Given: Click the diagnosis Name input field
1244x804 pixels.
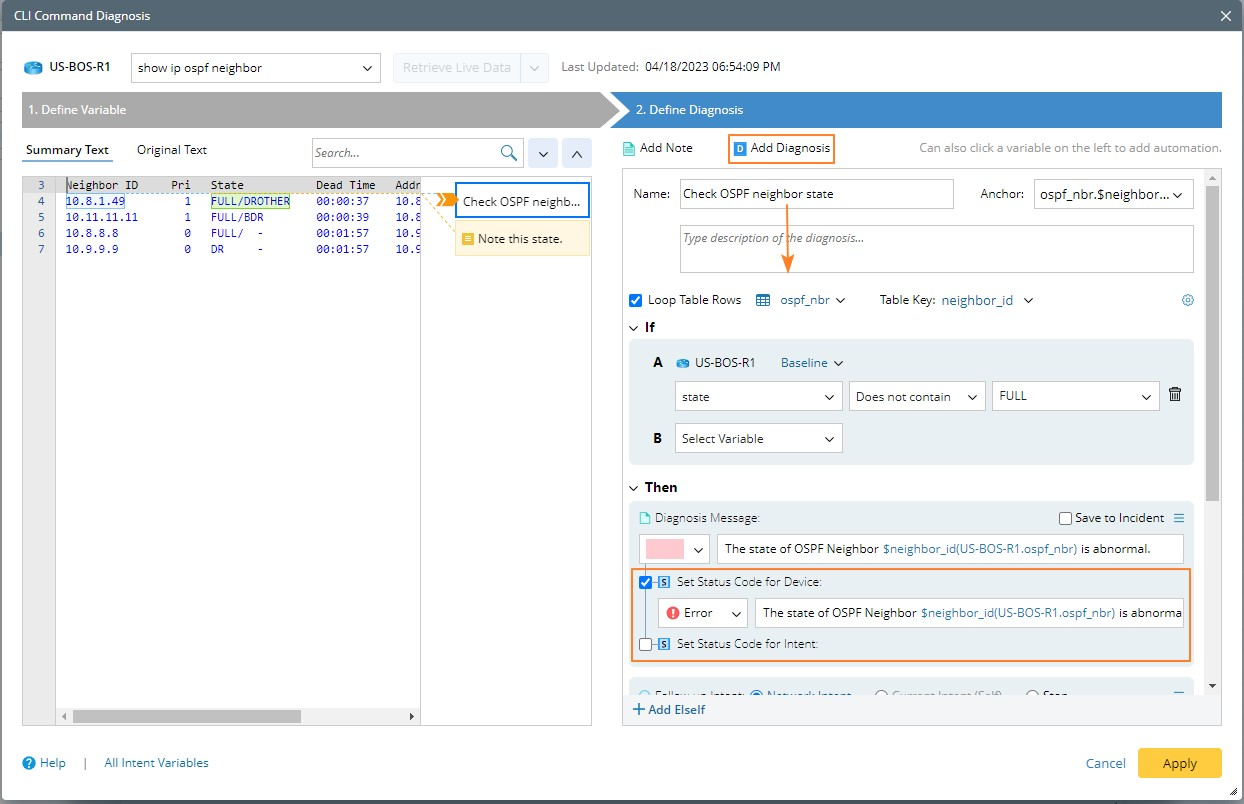Looking at the screenshot, I should [x=814, y=194].
